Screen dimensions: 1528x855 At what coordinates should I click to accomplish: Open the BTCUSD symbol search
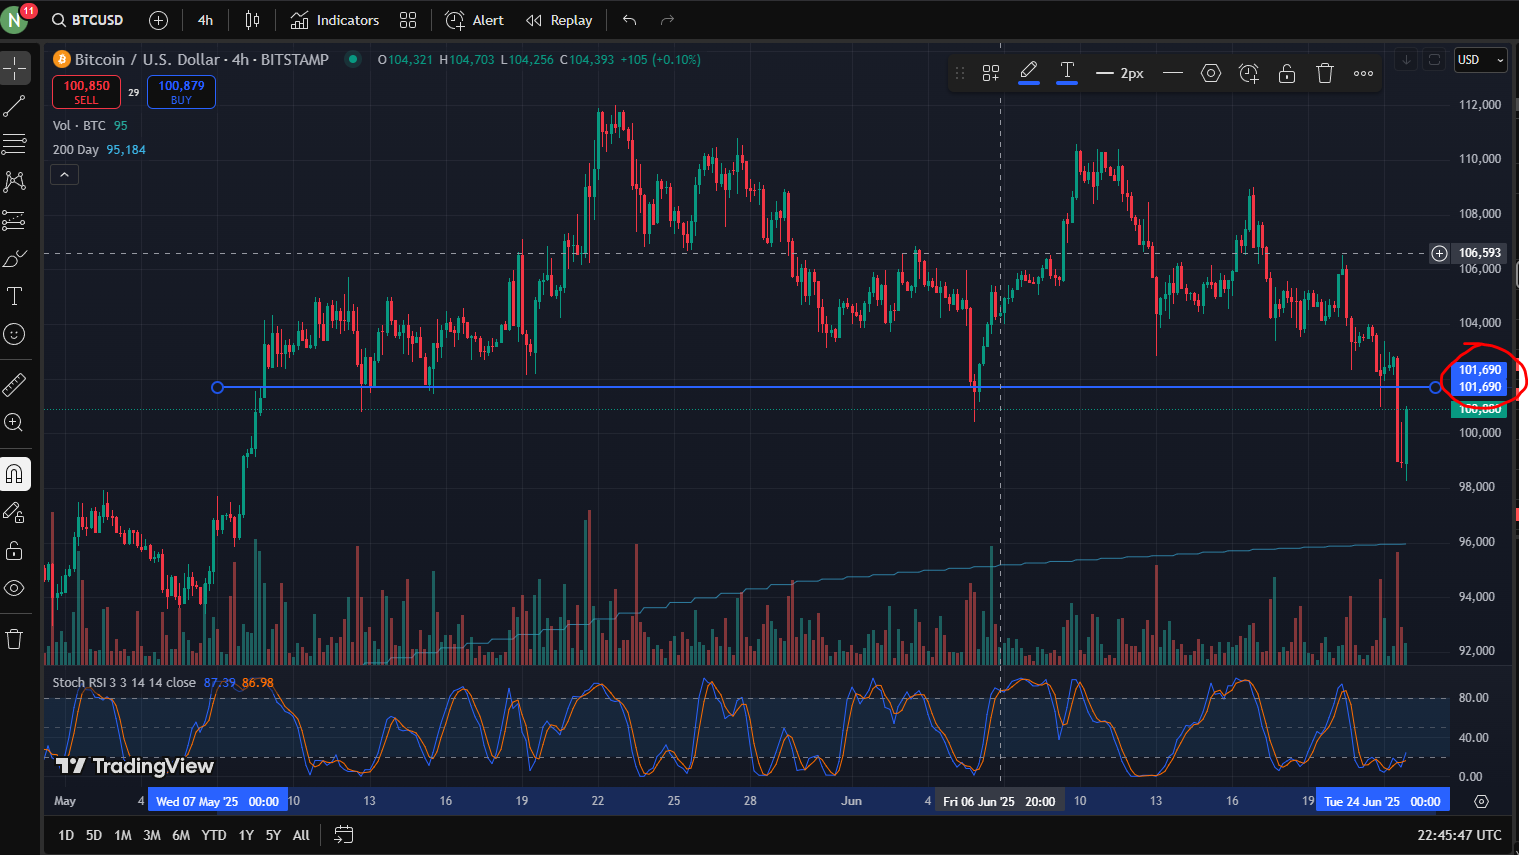88,20
